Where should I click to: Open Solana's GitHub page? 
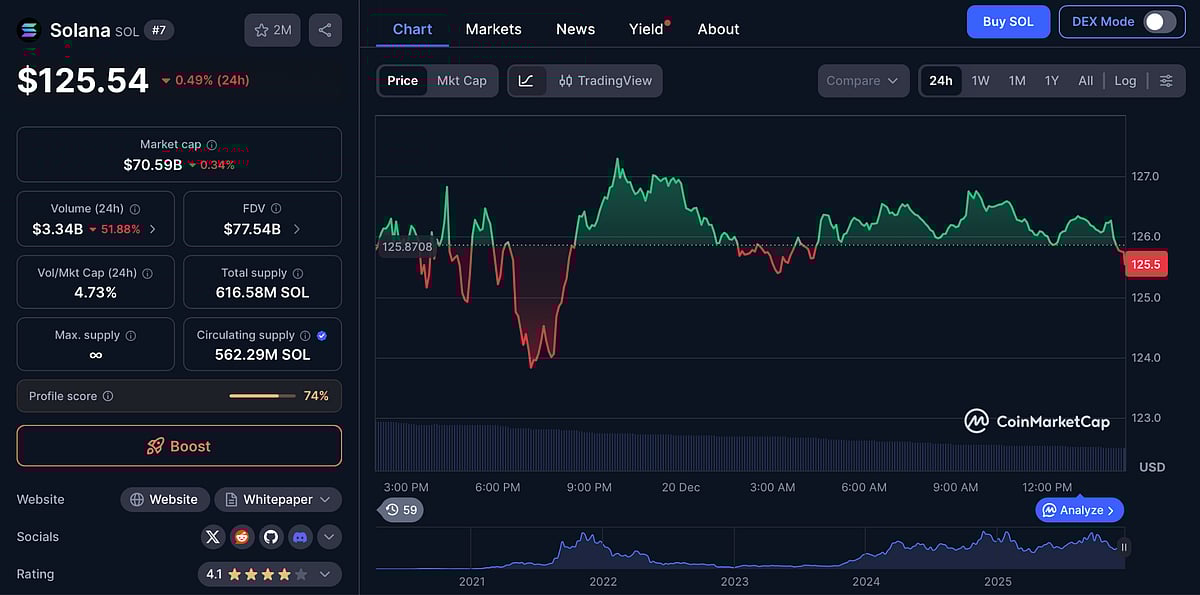[x=271, y=537]
